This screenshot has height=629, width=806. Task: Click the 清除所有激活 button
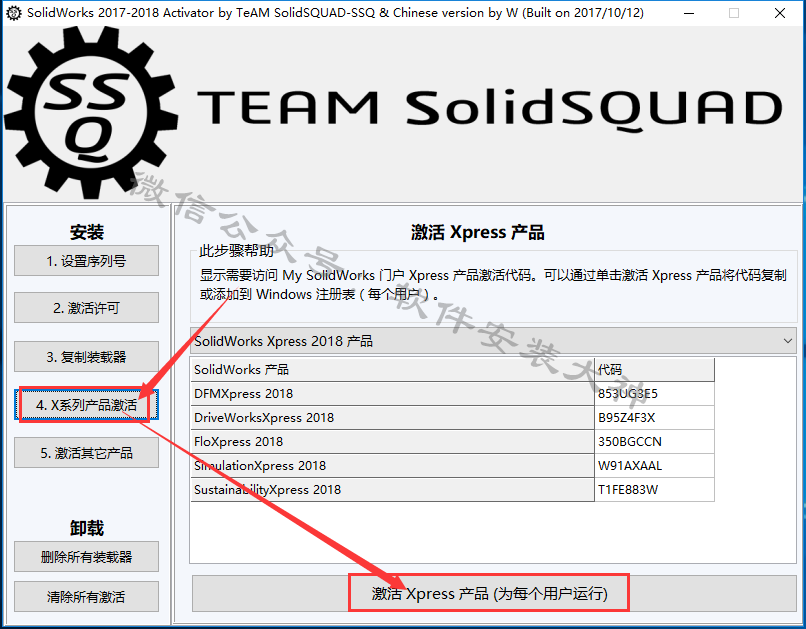[86, 597]
